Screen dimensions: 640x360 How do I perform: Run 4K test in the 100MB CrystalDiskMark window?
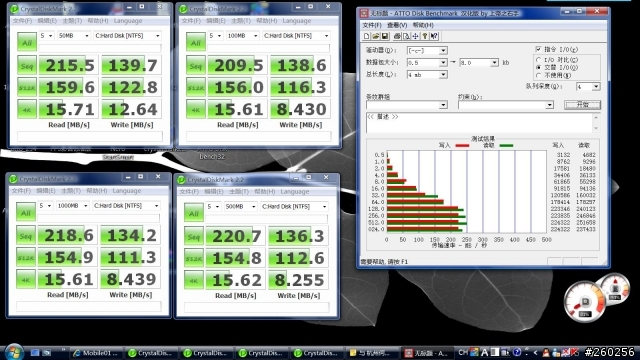click(x=196, y=109)
